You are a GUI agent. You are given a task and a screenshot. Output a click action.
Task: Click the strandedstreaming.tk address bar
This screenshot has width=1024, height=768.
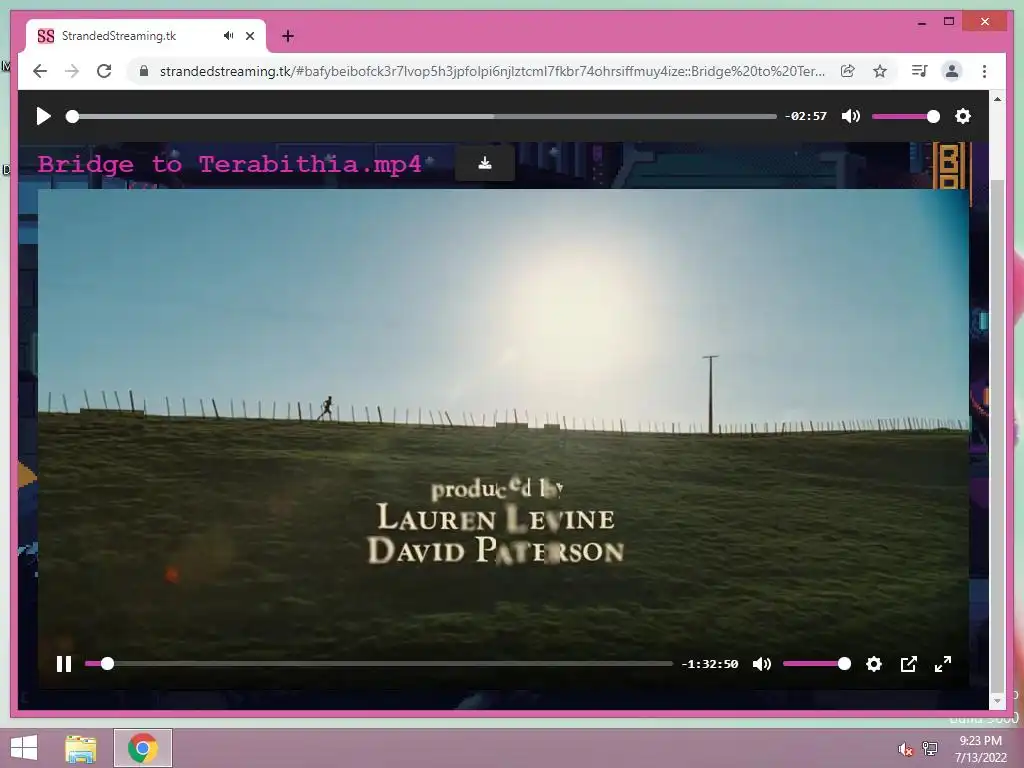pos(492,71)
